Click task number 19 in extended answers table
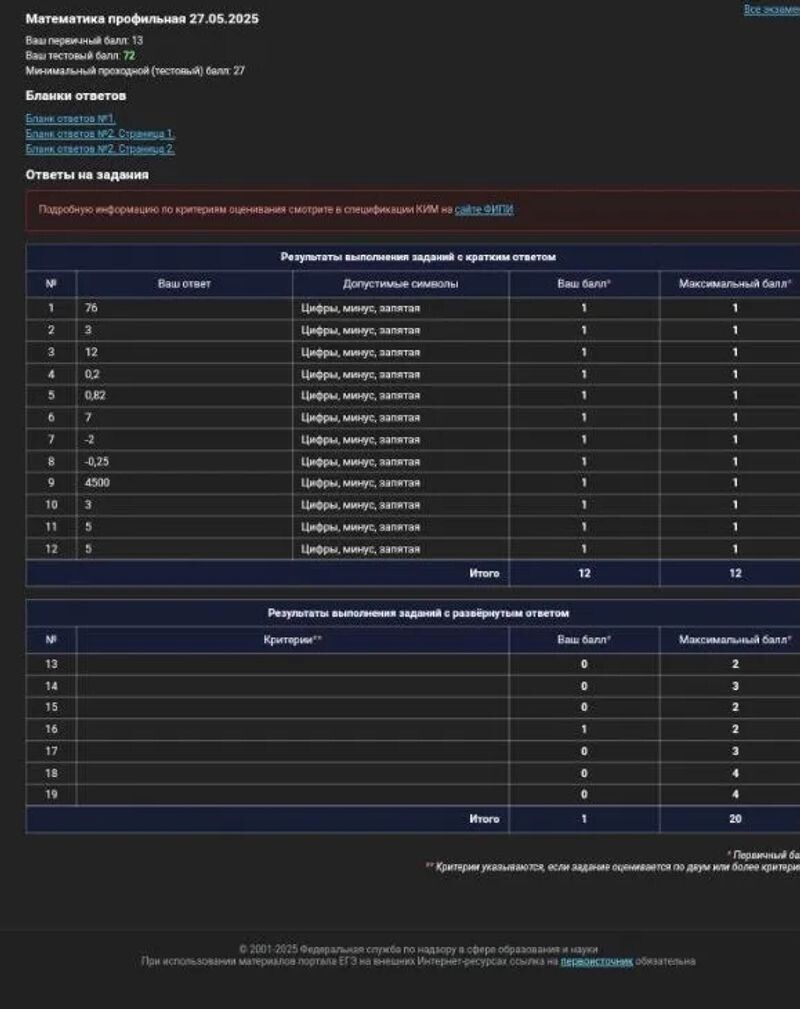Viewport: 800px width, 1009px height. coord(51,795)
